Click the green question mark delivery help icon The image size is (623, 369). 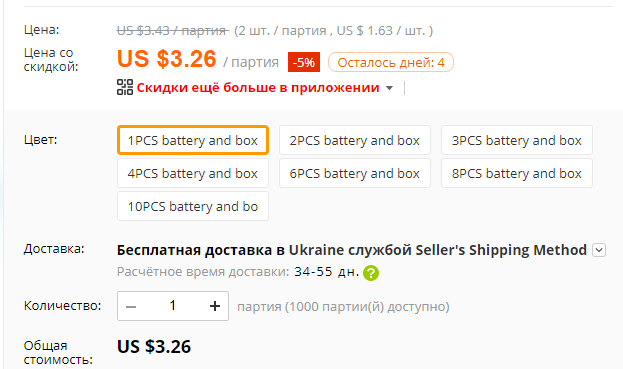371,273
